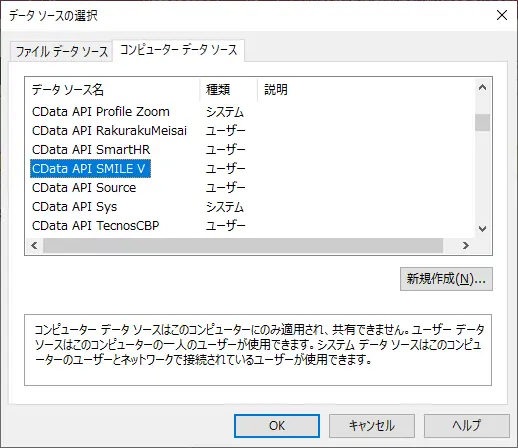The width and height of the screenshot is (518, 448).
Task: Click the 説明 column header
Action: 366,90
